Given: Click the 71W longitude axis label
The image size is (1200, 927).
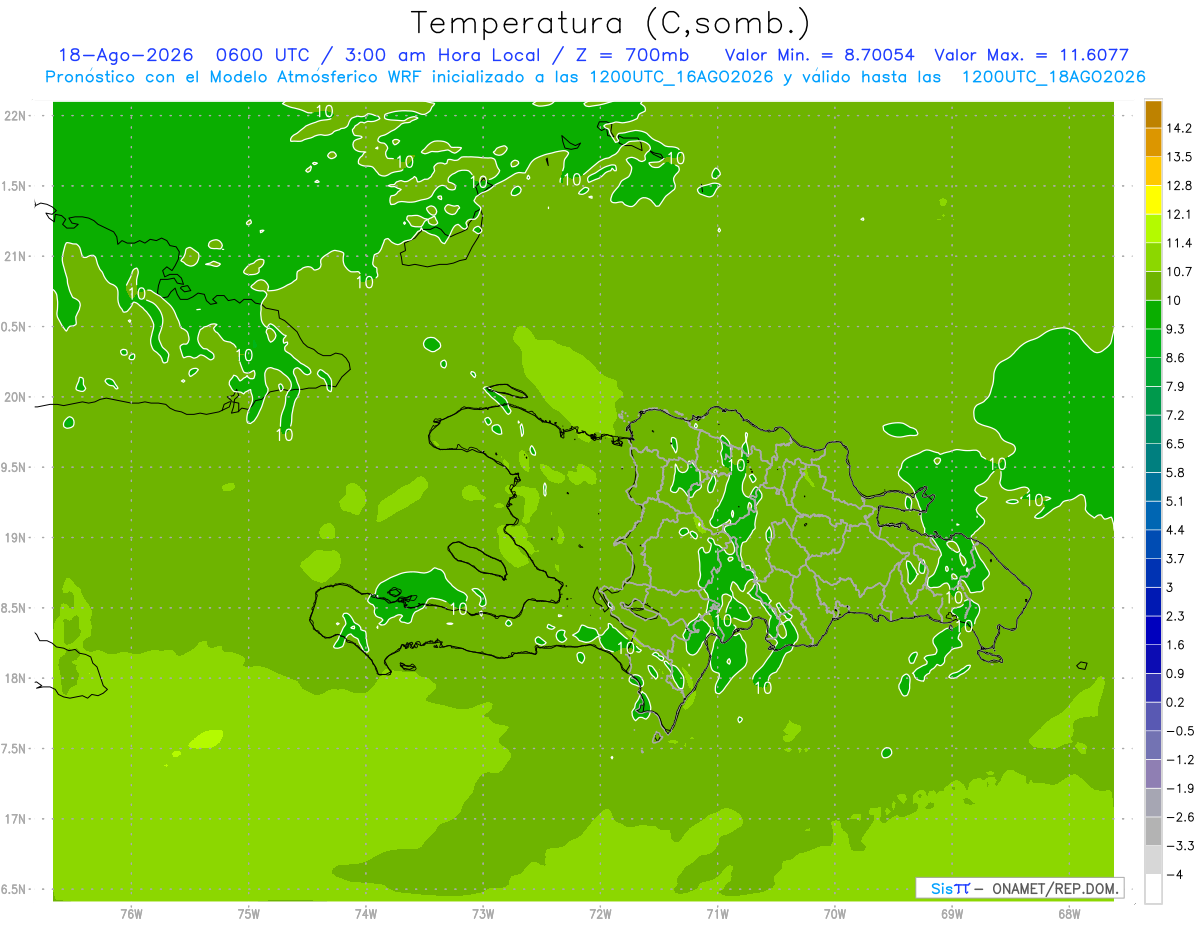Looking at the screenshot, I should tap(717, 914).
